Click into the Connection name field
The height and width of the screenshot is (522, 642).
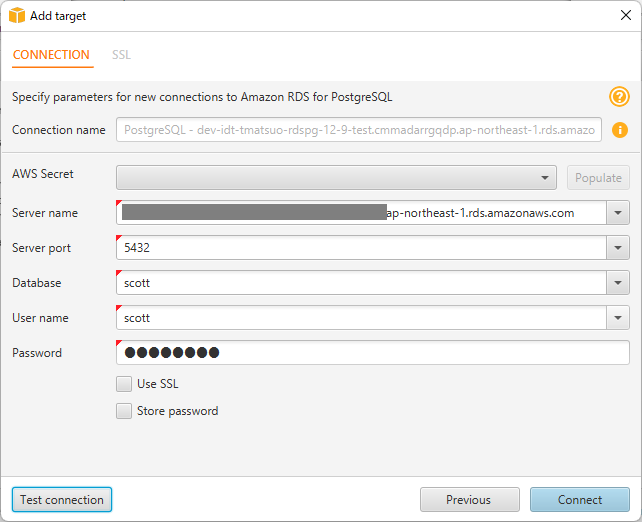coord(359,130)
